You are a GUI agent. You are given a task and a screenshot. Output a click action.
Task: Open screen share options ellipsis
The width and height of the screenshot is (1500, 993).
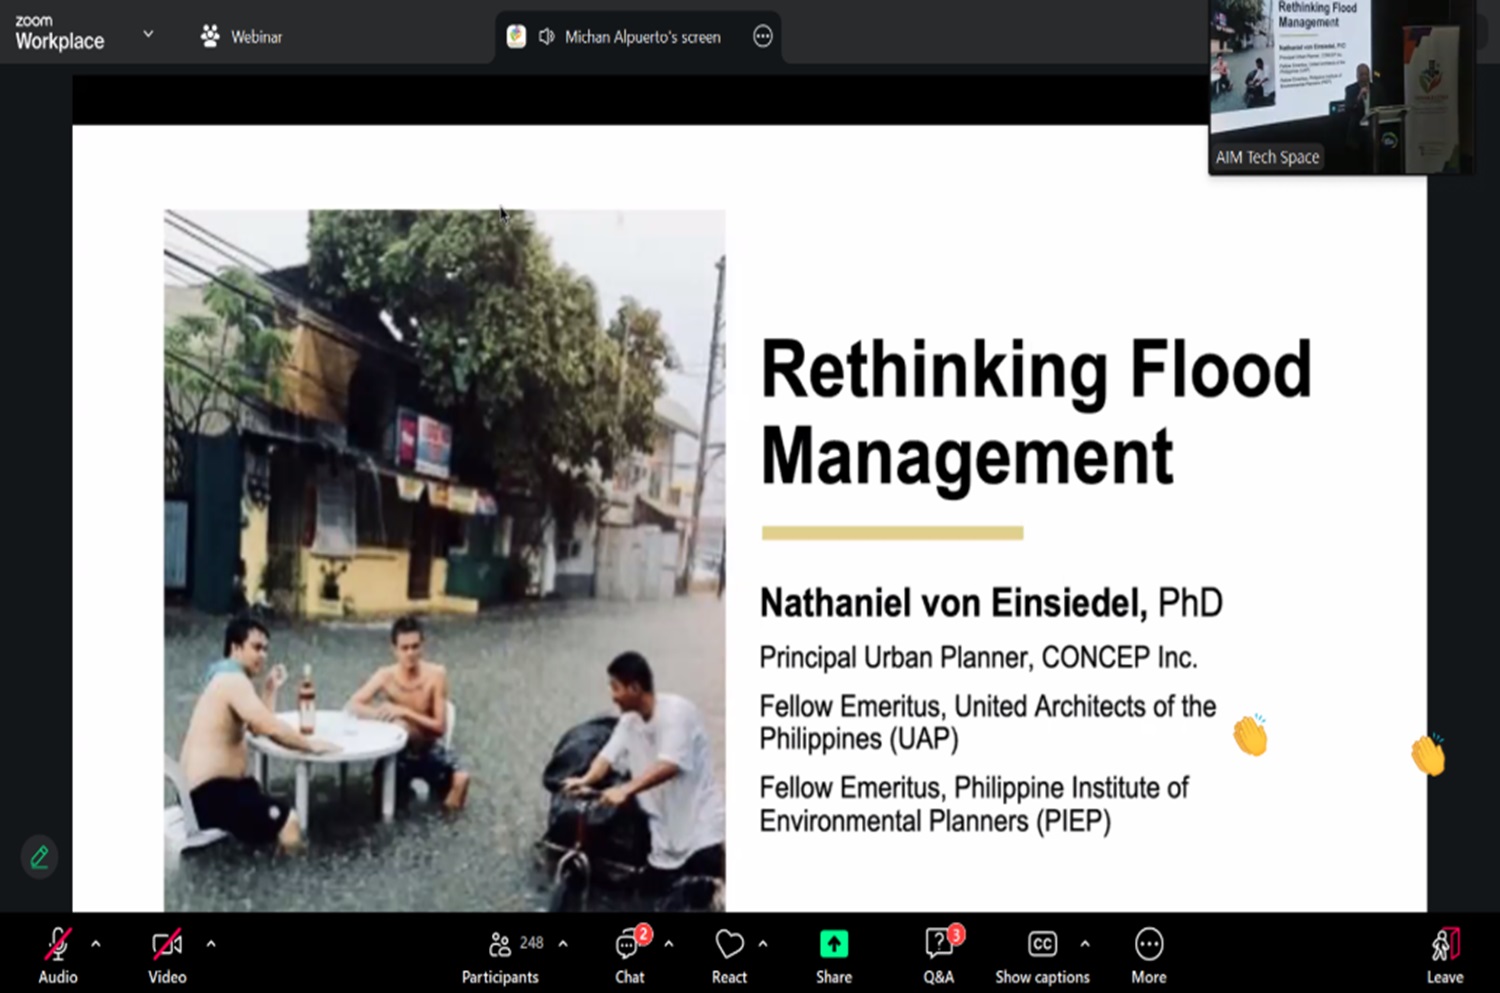point(763,37)
